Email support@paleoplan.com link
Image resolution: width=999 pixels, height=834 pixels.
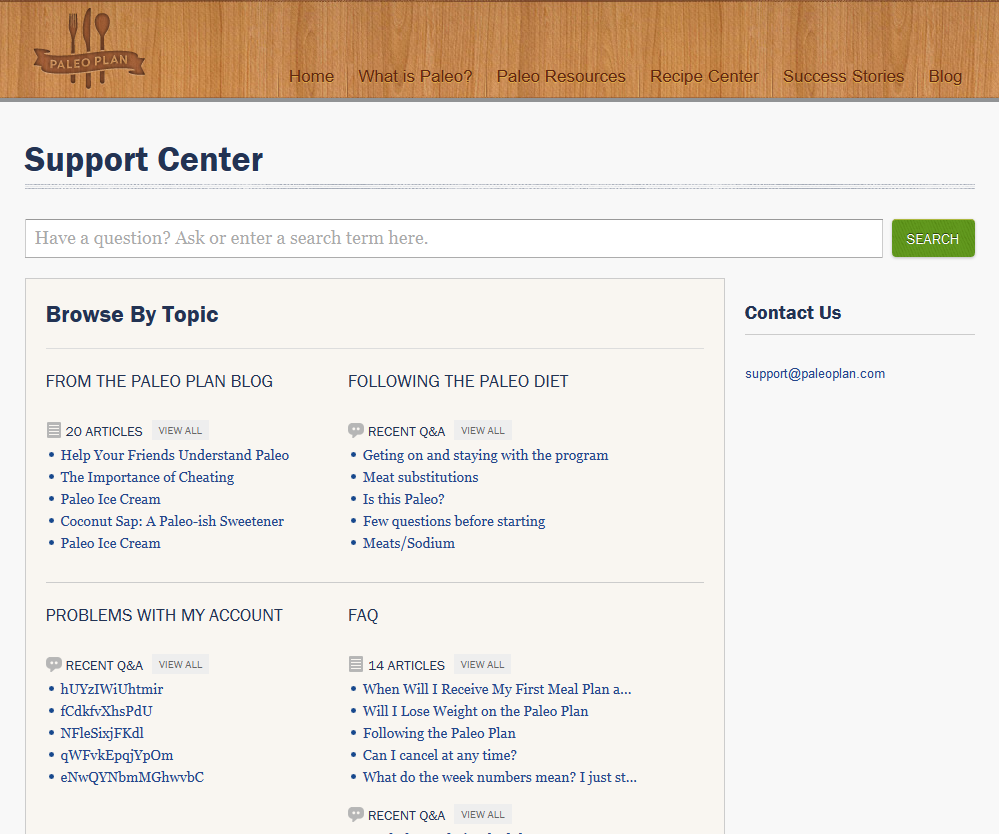[815, 374]
